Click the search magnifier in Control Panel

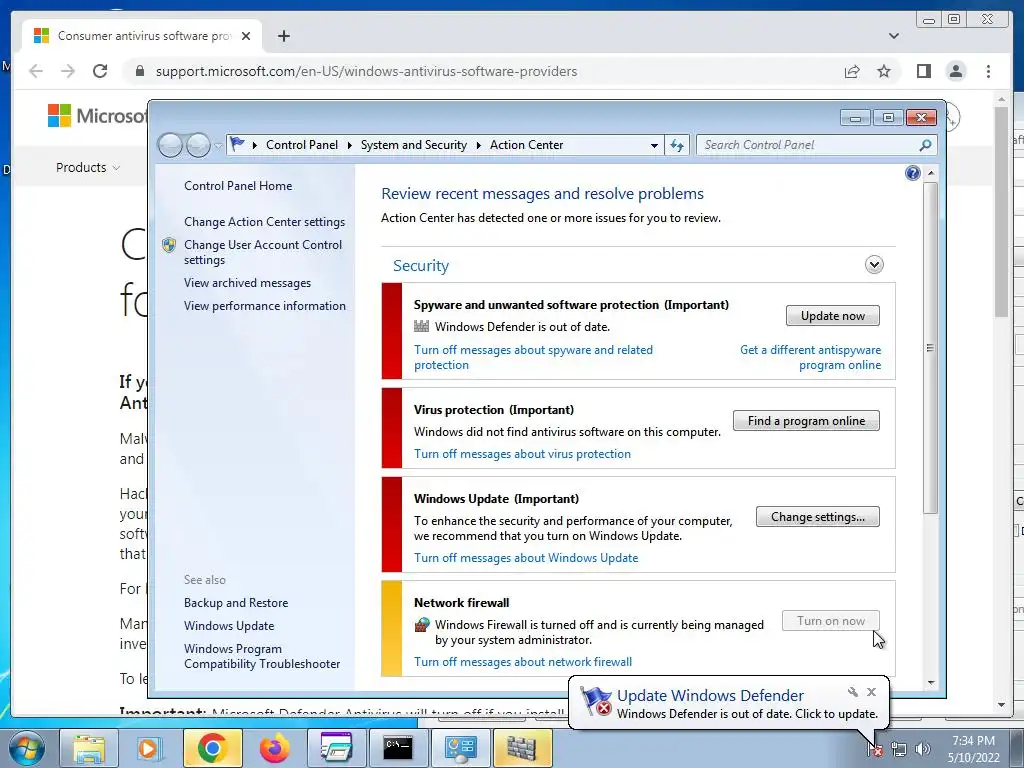pyautogui.click(x=925, y=145)
